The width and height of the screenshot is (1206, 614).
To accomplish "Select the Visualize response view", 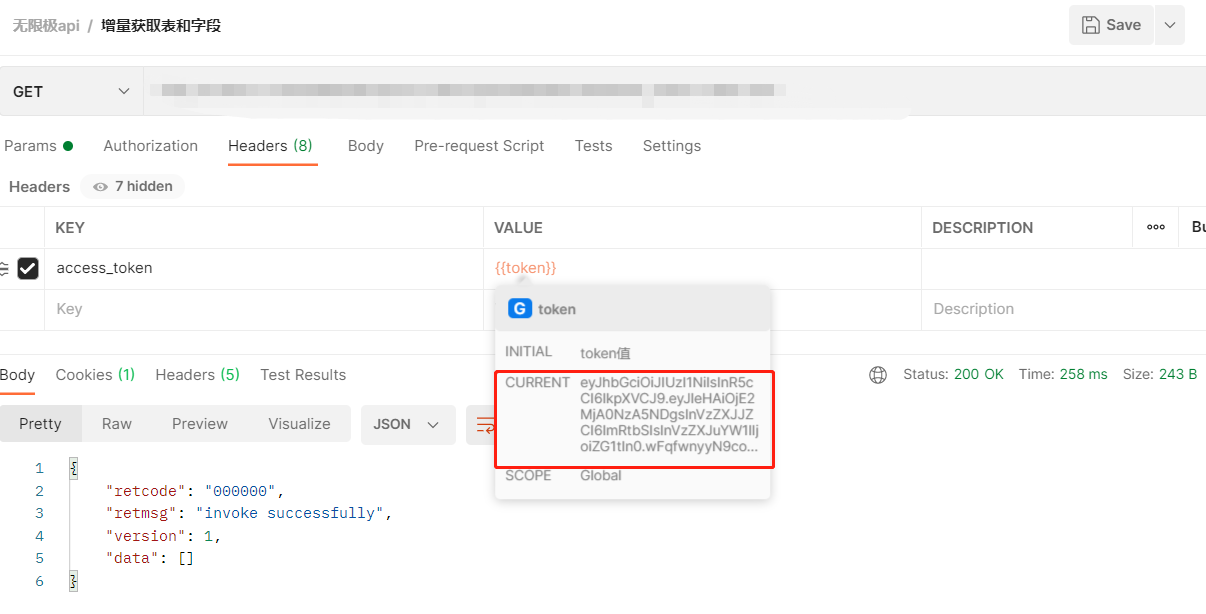I will pyautogui.click(x=299, y=424).
